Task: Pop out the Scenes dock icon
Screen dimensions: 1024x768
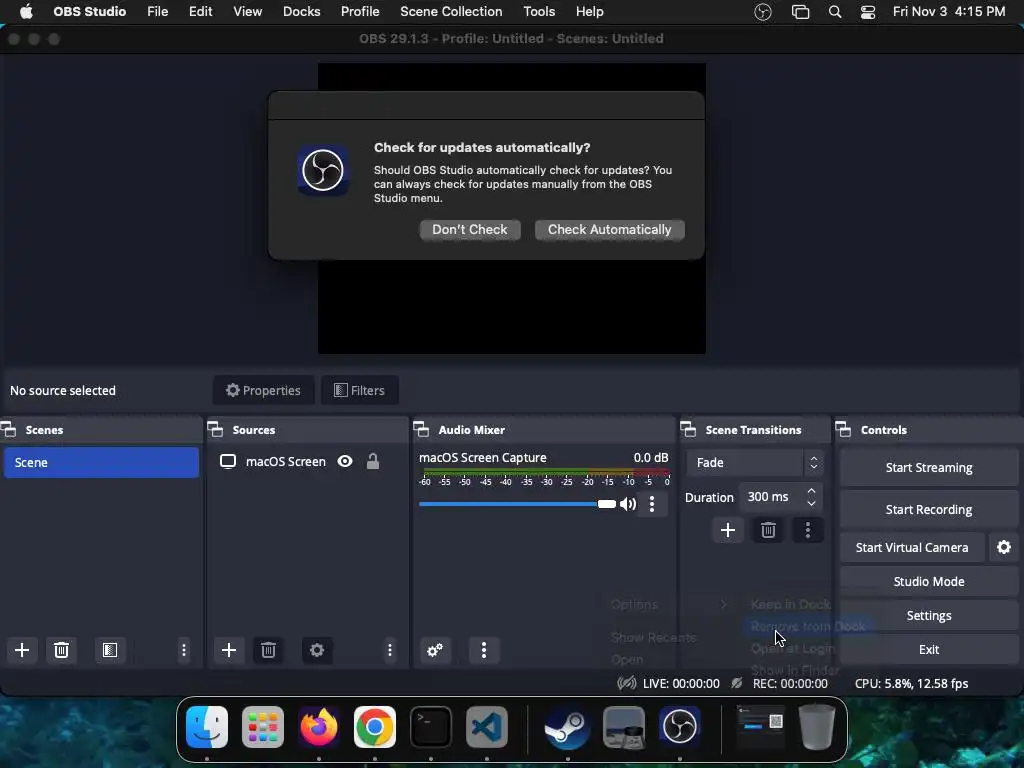Action: tap(8, 430)
